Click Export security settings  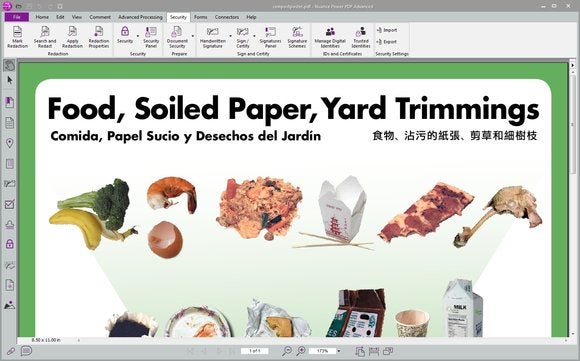387,42
